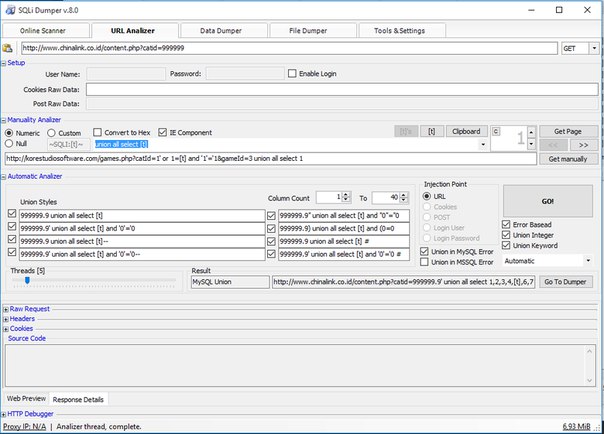Open the union all select [t] dropdown arrow

[x=483, y=144]
